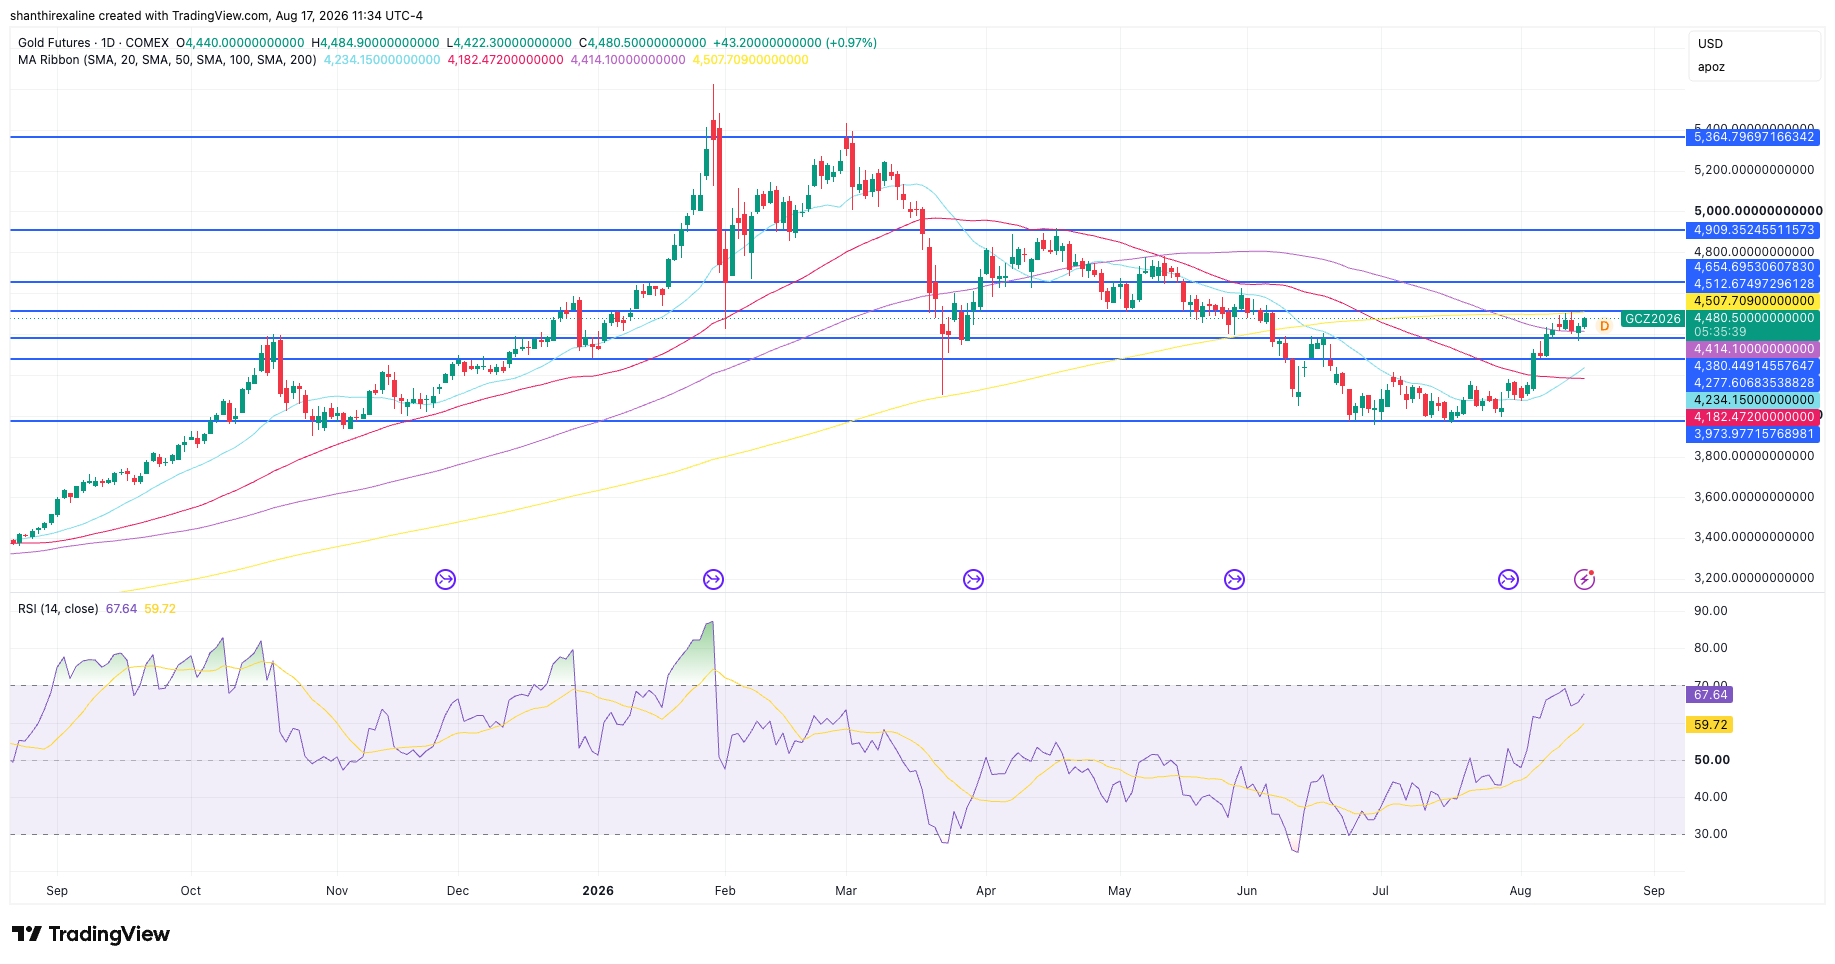1835x964 pixels.
Task: Click the +43.20 (+0.97%) change value in the legend
Action: click(x=795, y=43)
